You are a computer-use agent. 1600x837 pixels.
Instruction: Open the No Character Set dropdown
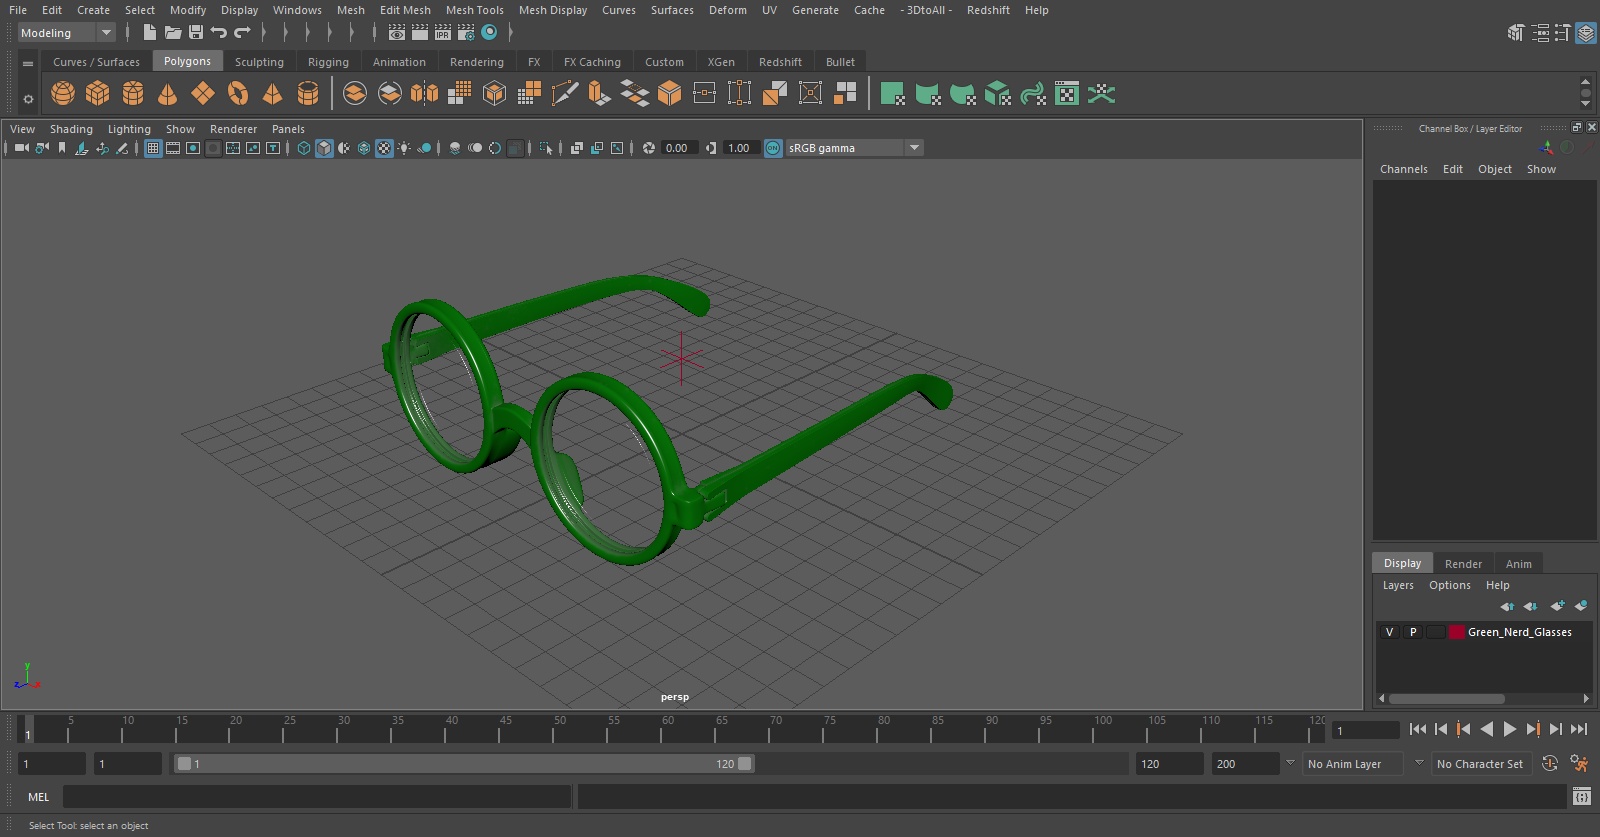tap(1480, 763)
